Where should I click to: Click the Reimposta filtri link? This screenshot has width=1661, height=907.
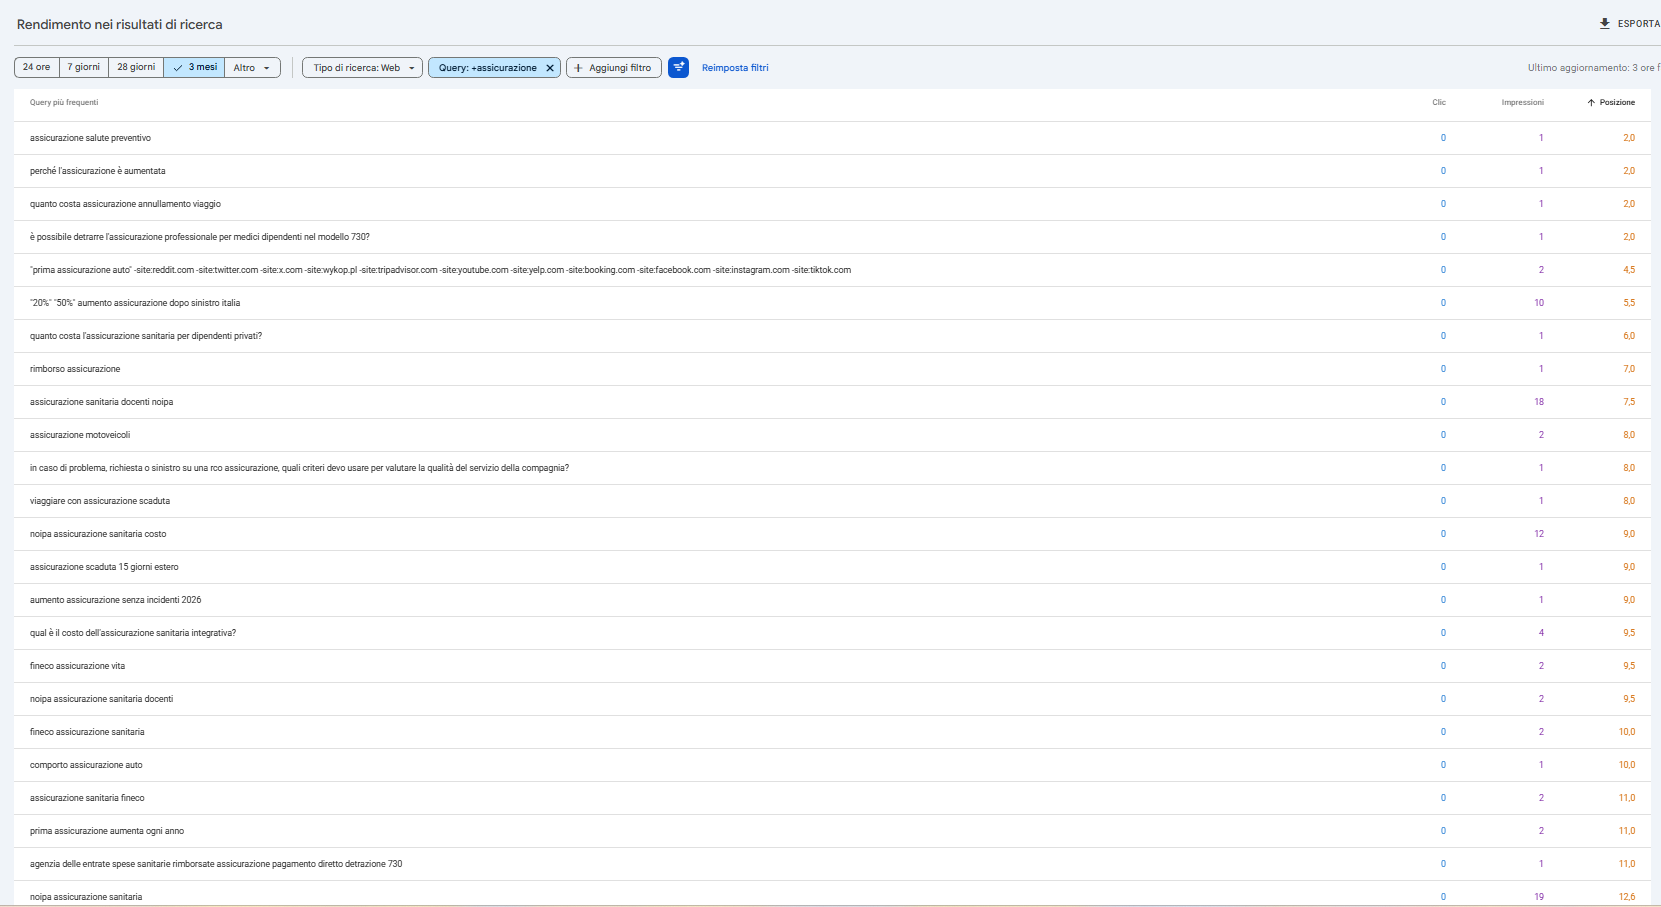[735, 68]
